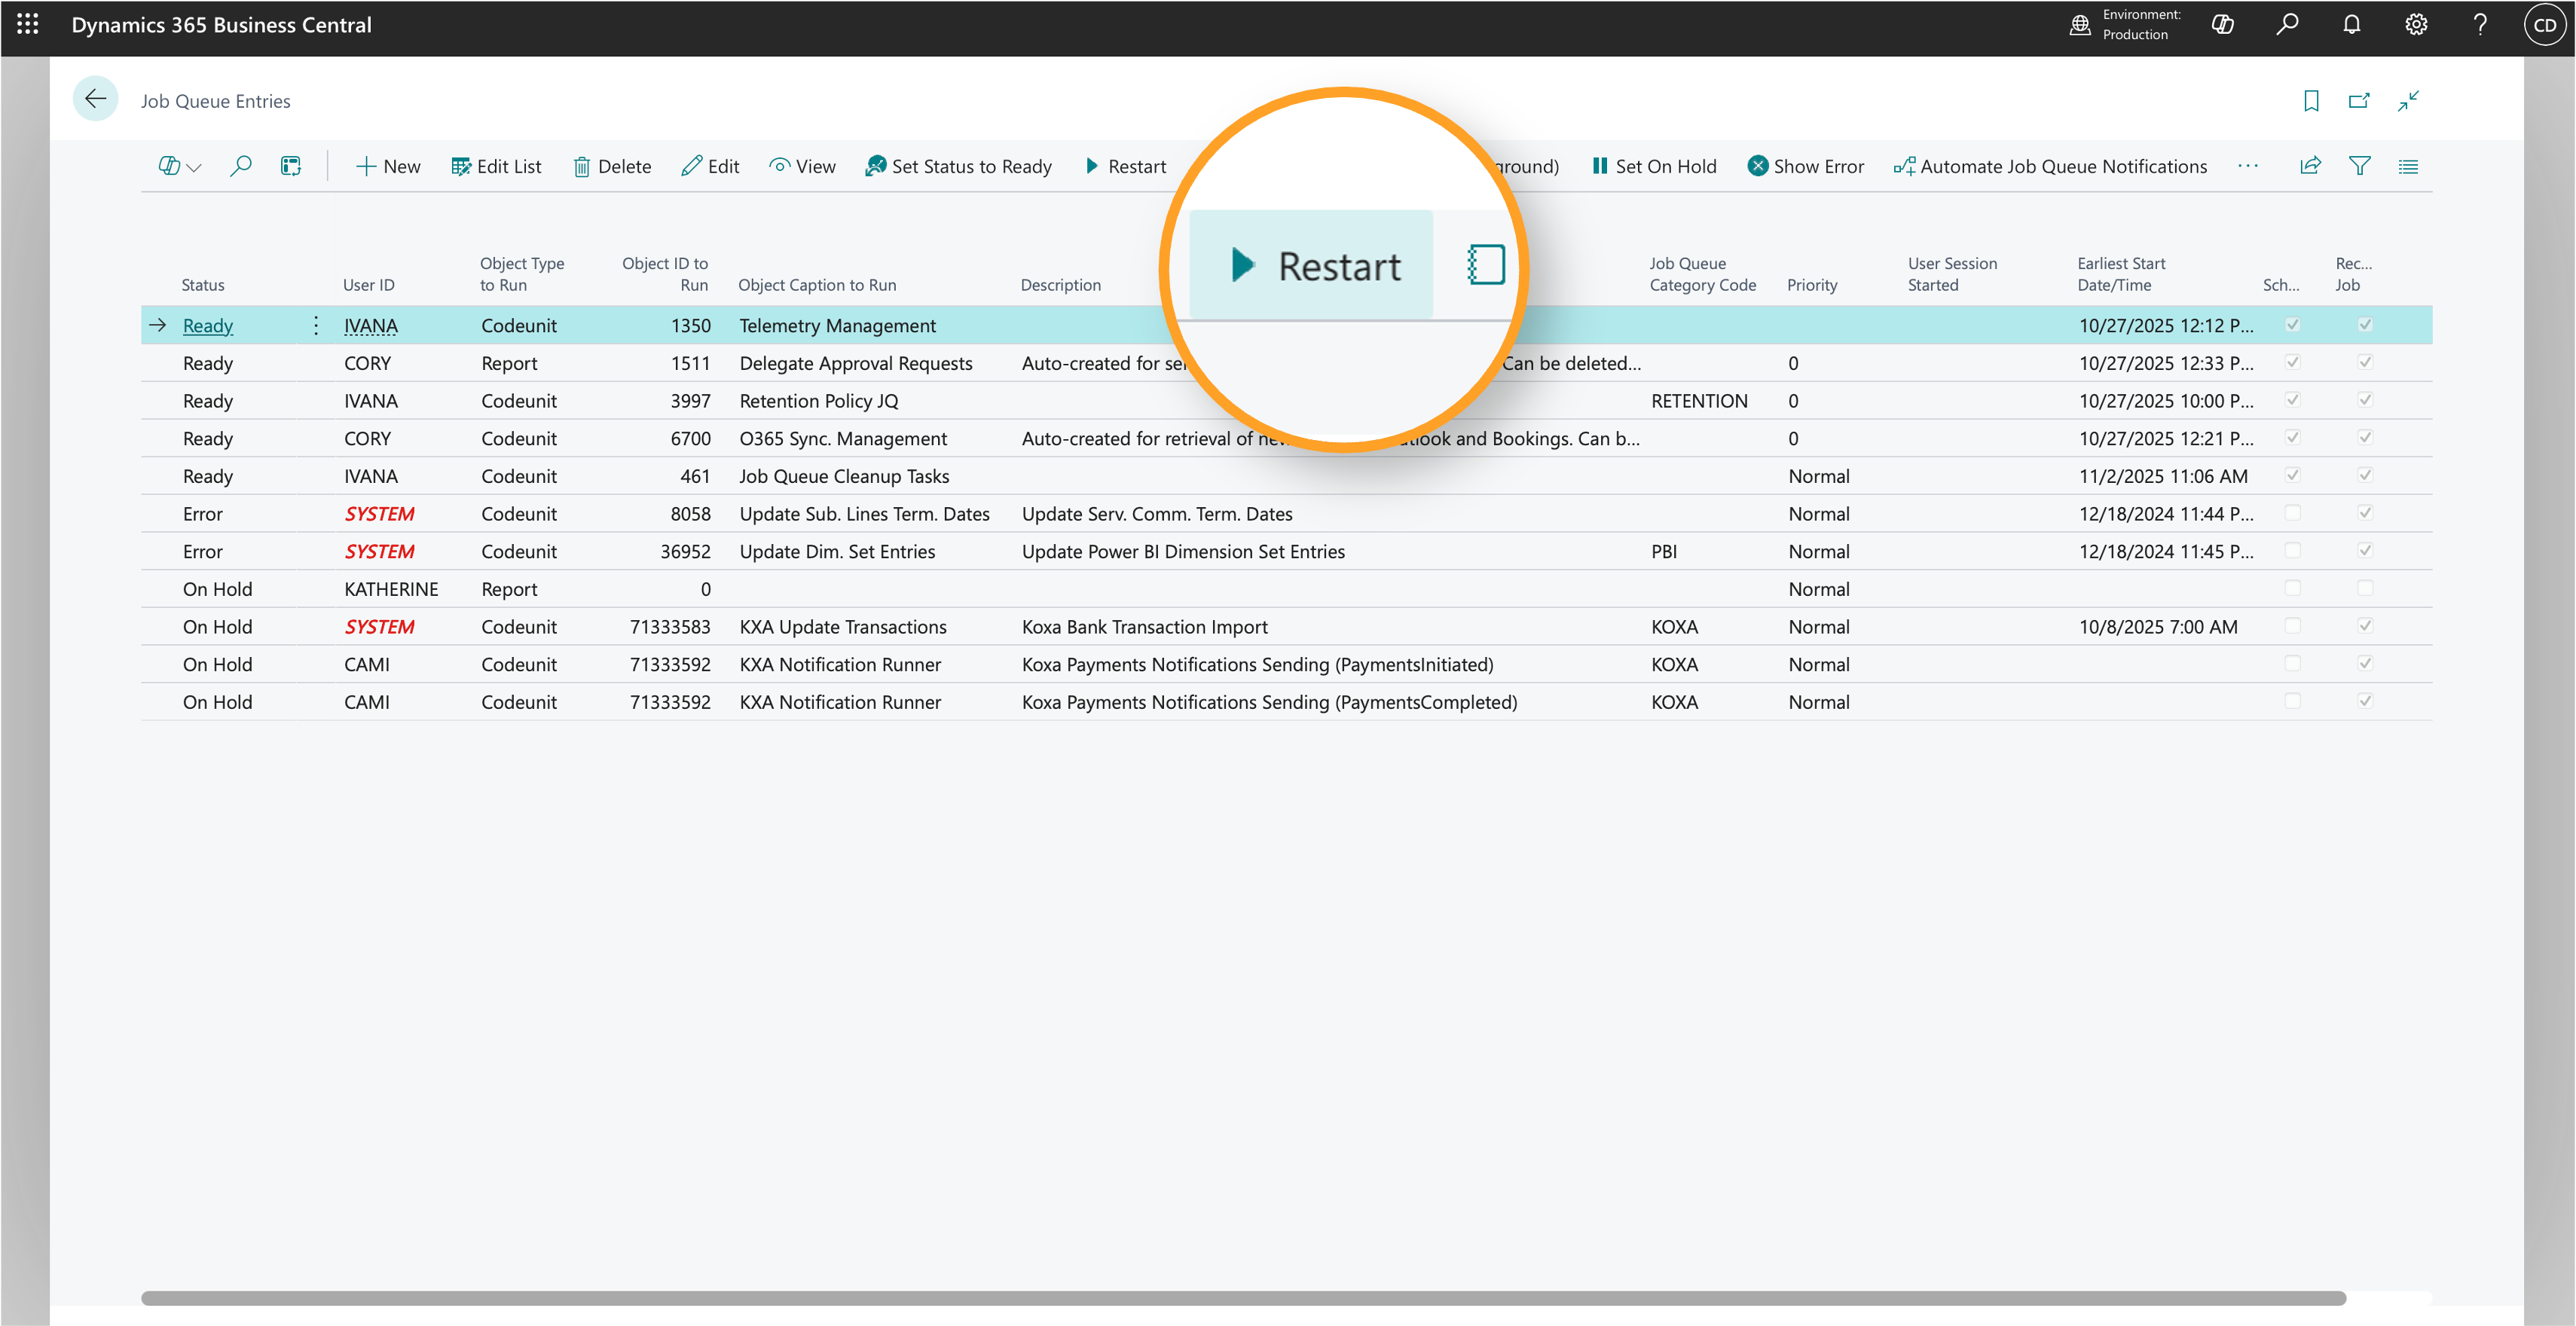Click Set On Hold

(x=1654, y=166)
